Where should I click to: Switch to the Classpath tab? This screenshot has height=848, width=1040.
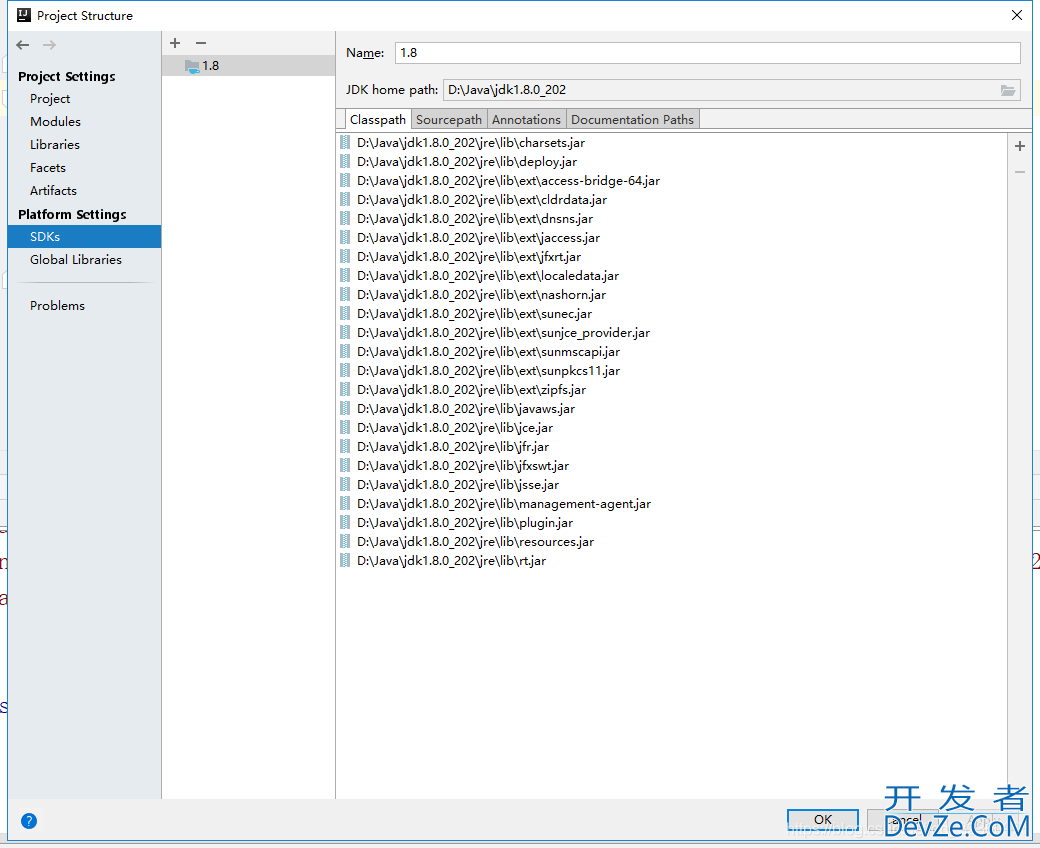tap(377, 119)
